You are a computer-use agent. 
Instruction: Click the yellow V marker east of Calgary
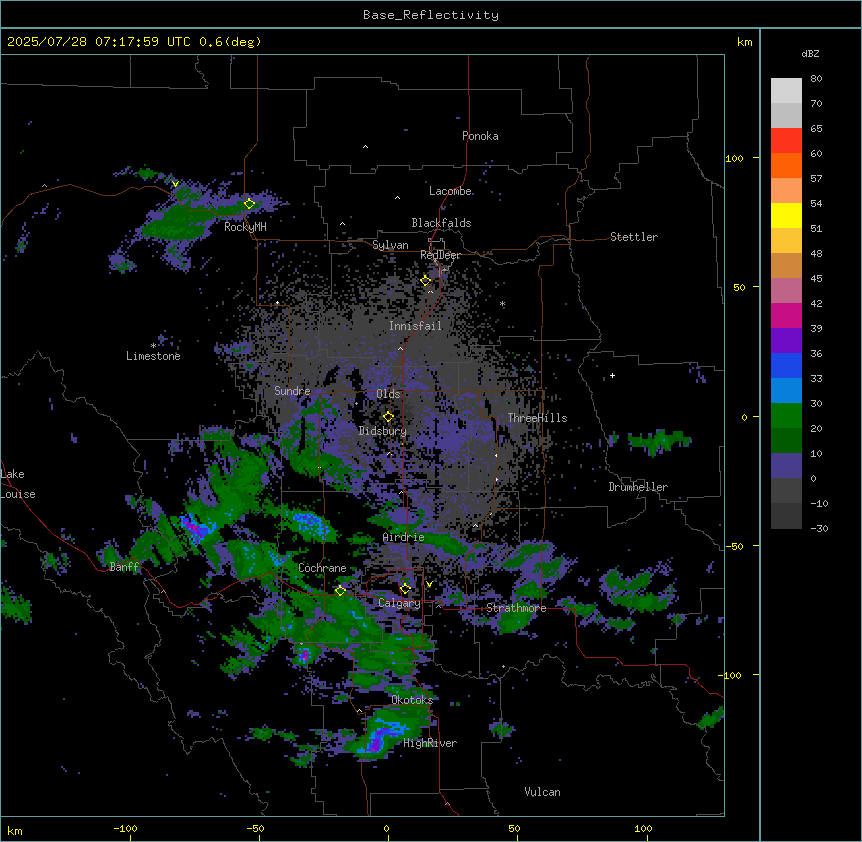tap(429, 584)
